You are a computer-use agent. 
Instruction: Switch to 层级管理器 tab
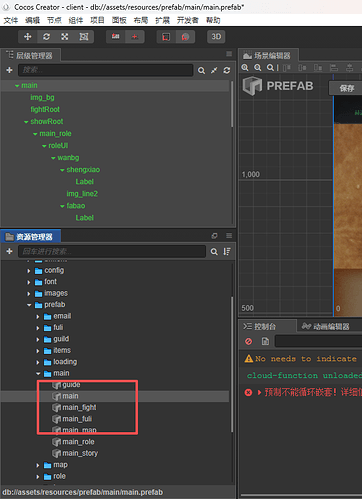(31, 55)
